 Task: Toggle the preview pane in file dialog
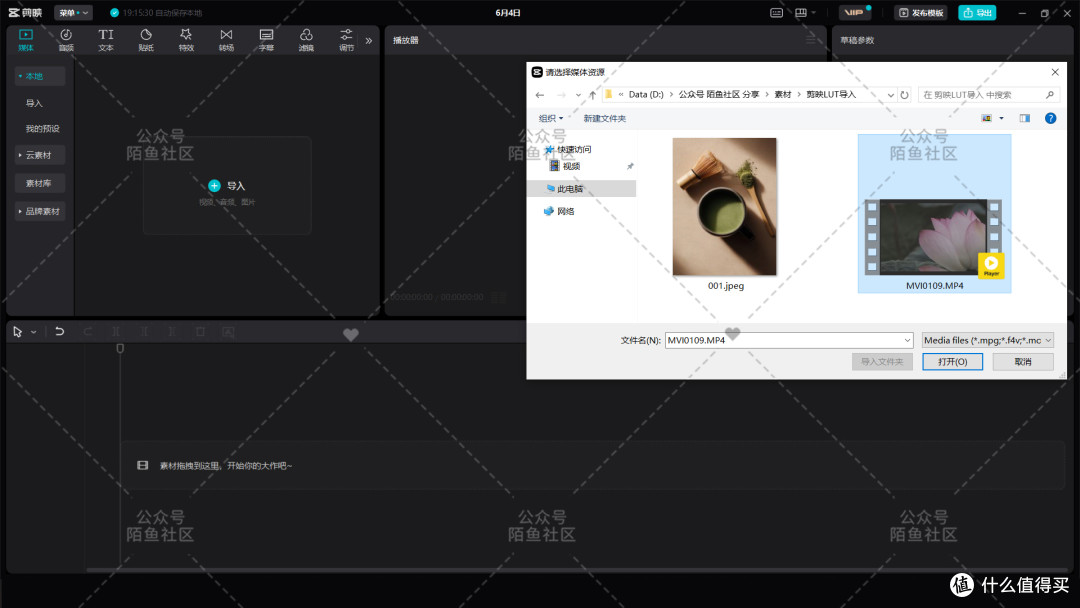[x=1025, y=118]
